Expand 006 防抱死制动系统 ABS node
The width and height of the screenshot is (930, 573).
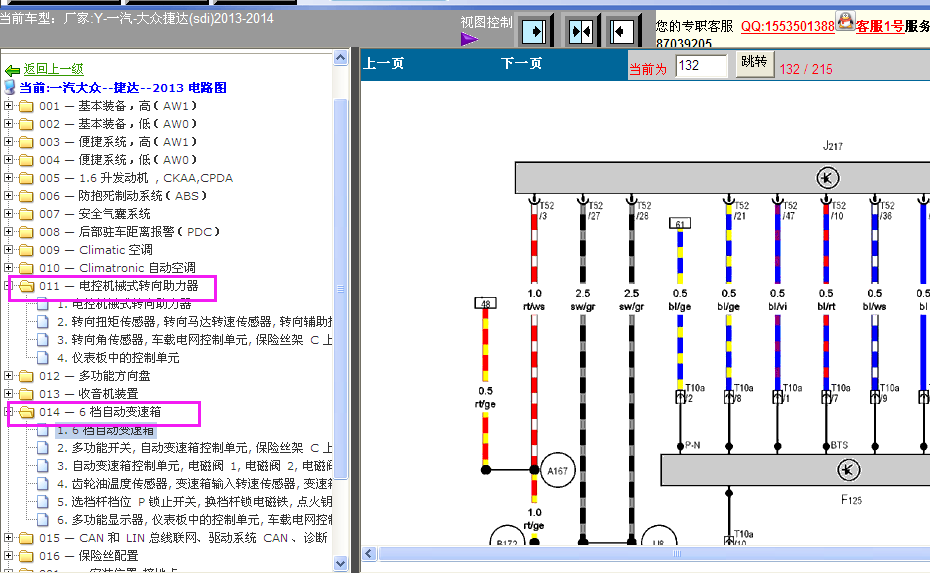coord(8,195)
